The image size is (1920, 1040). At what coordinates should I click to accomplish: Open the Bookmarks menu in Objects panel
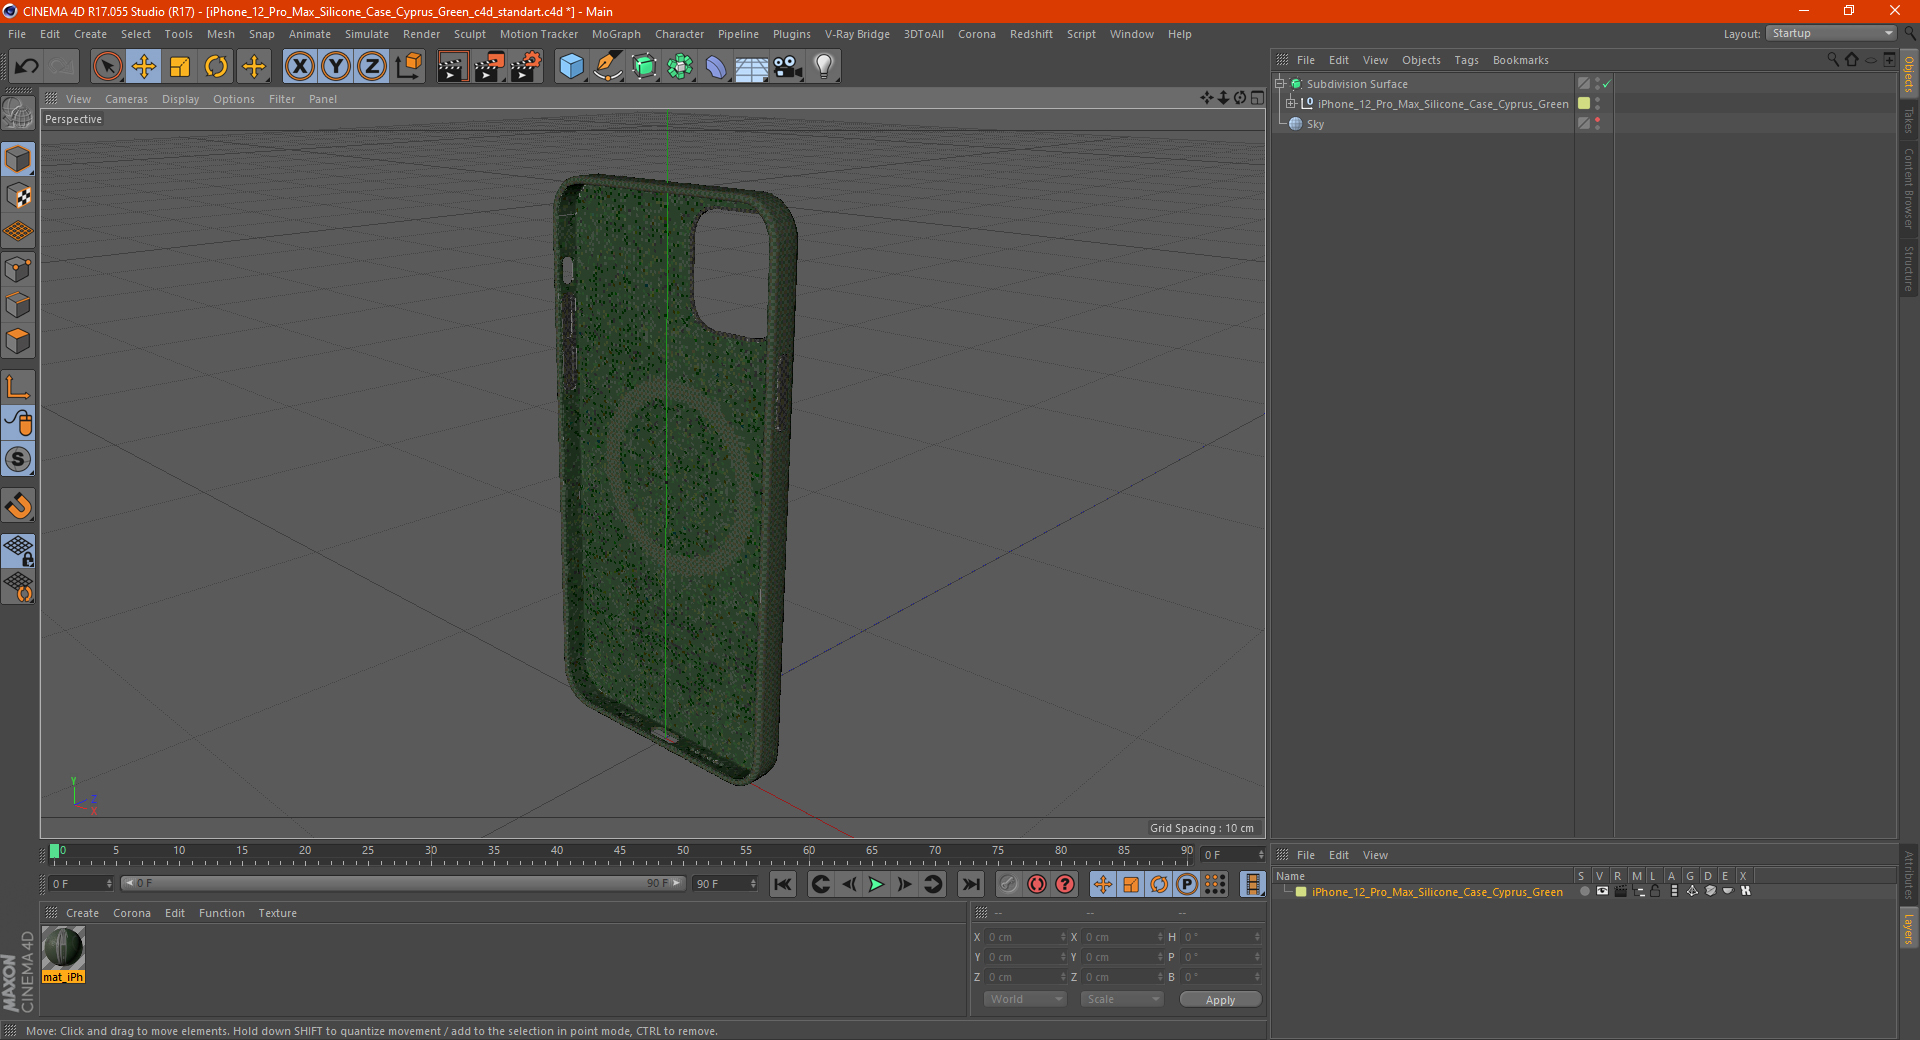tap(1520, 60)
